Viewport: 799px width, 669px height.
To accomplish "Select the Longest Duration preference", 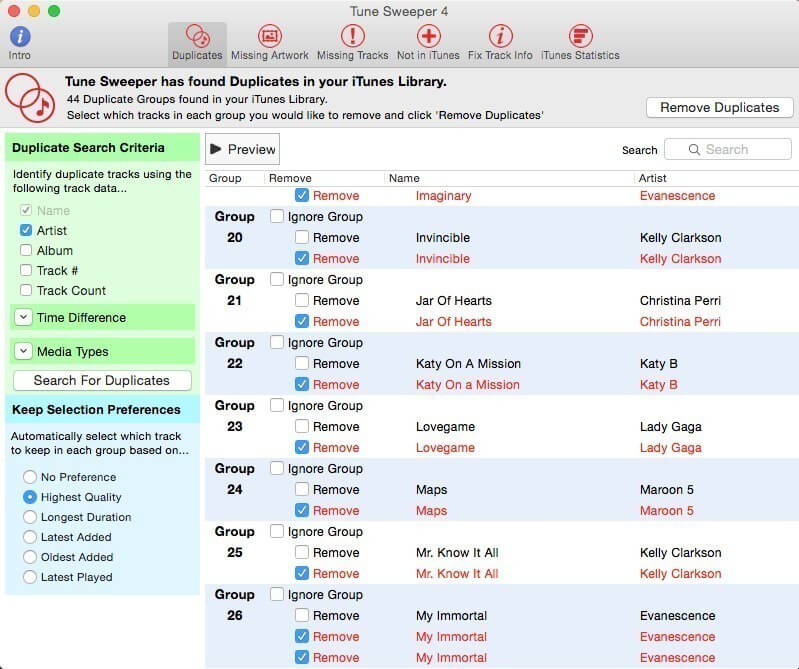I will coord(30,517).
